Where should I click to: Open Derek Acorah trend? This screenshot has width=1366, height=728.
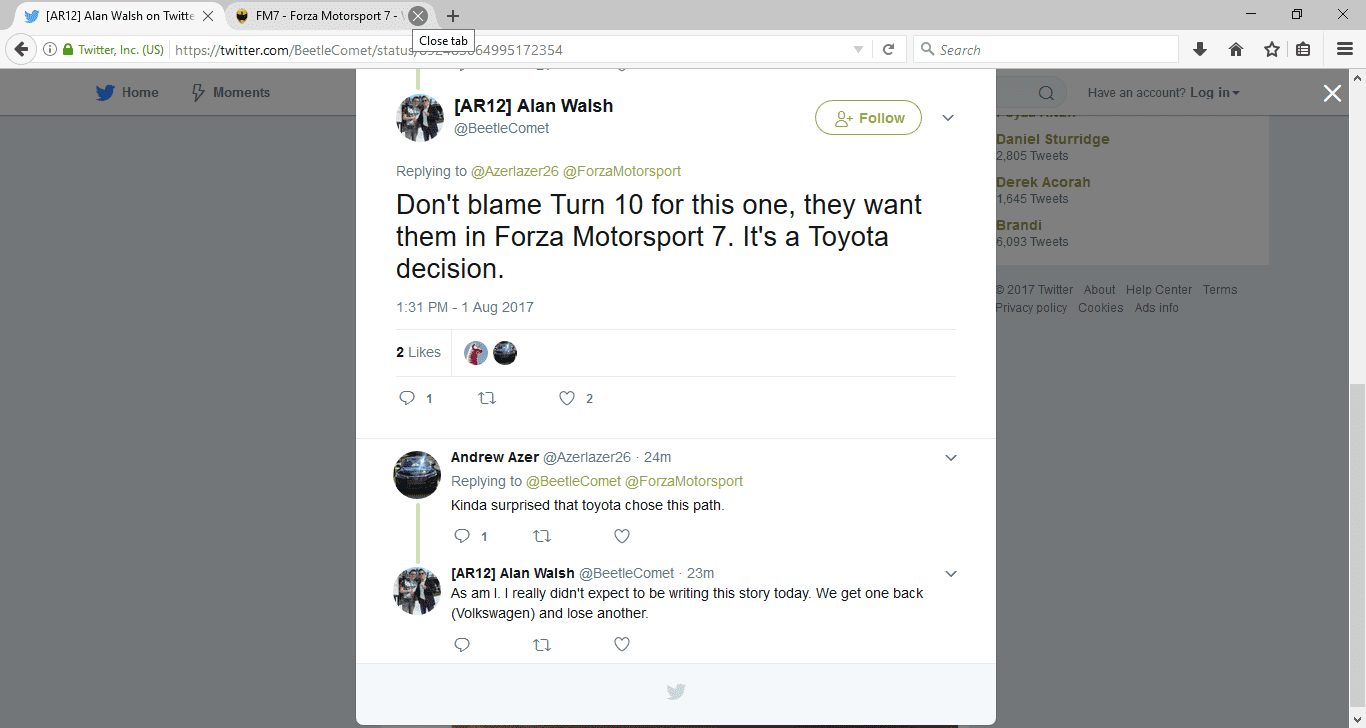click(1043, 182)
